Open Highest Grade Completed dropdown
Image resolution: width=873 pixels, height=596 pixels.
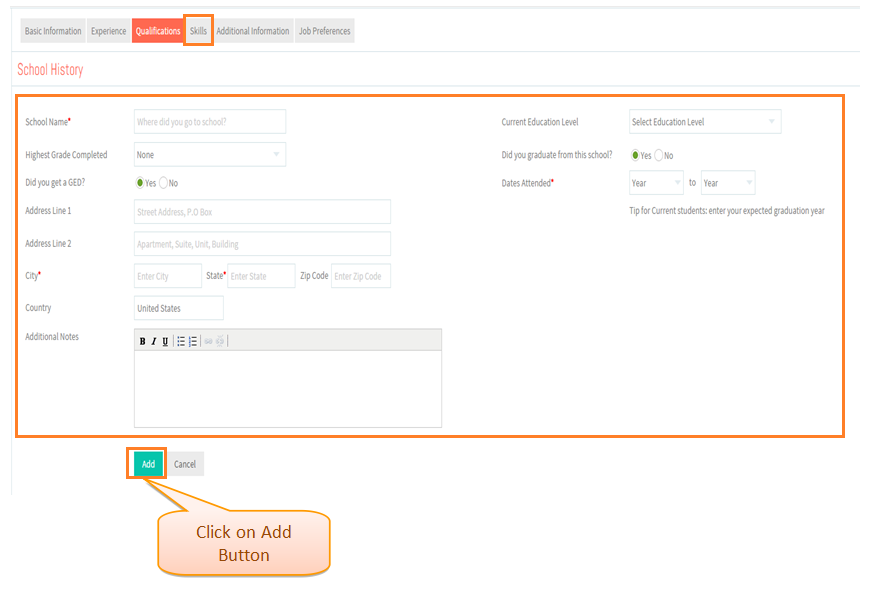tap(210, 154)
